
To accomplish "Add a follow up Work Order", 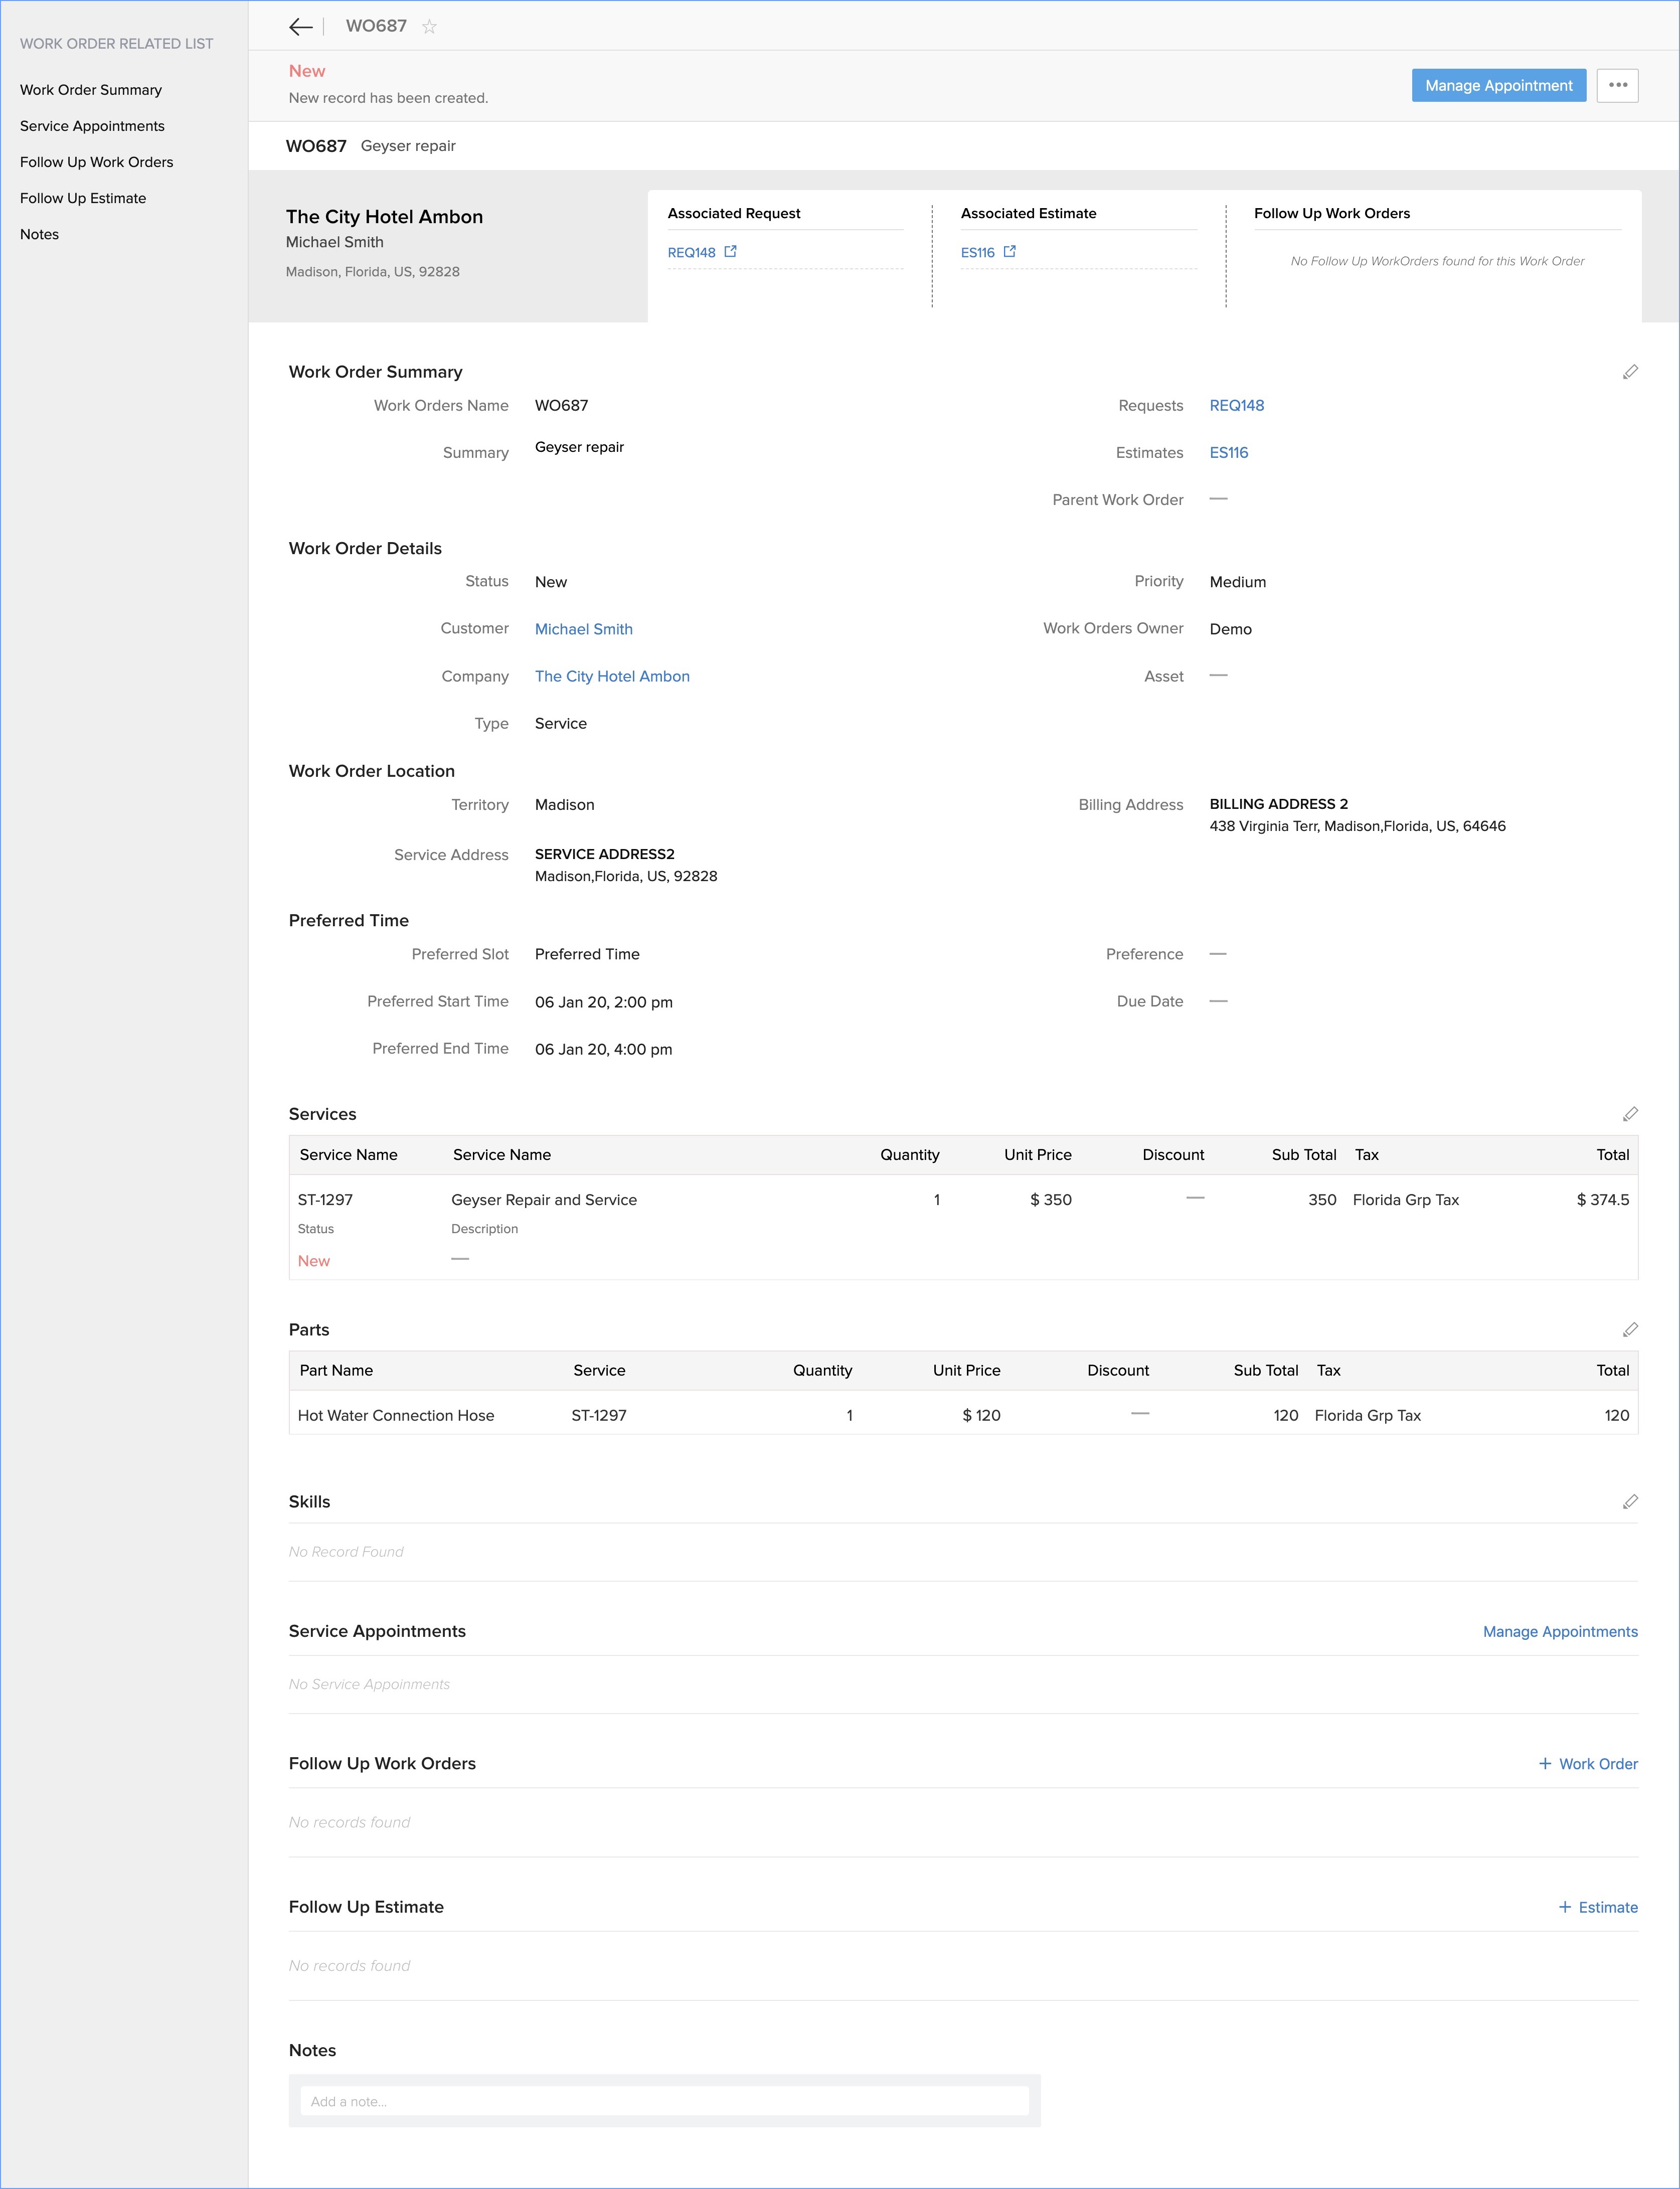I will point(1587,1764).
